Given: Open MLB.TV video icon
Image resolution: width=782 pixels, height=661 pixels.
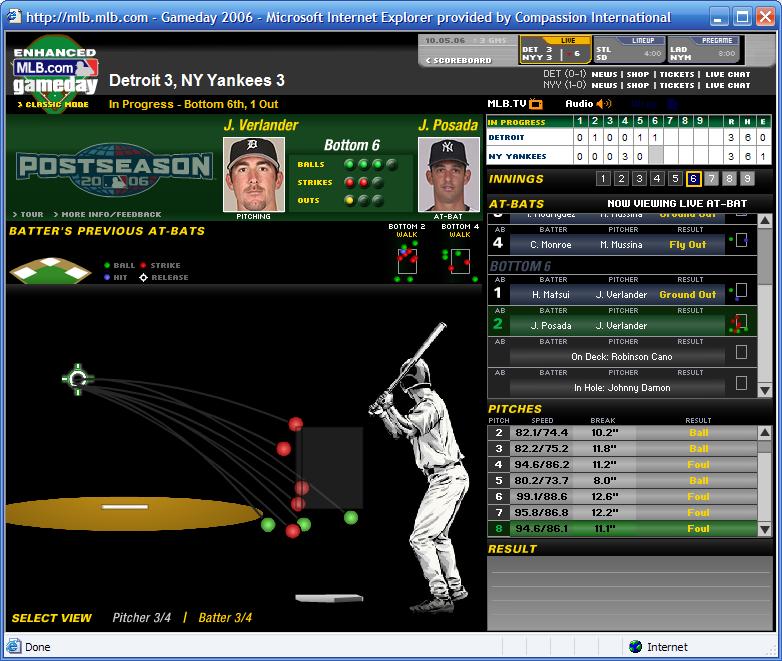Looking at the screenshot, I should 536,104.
